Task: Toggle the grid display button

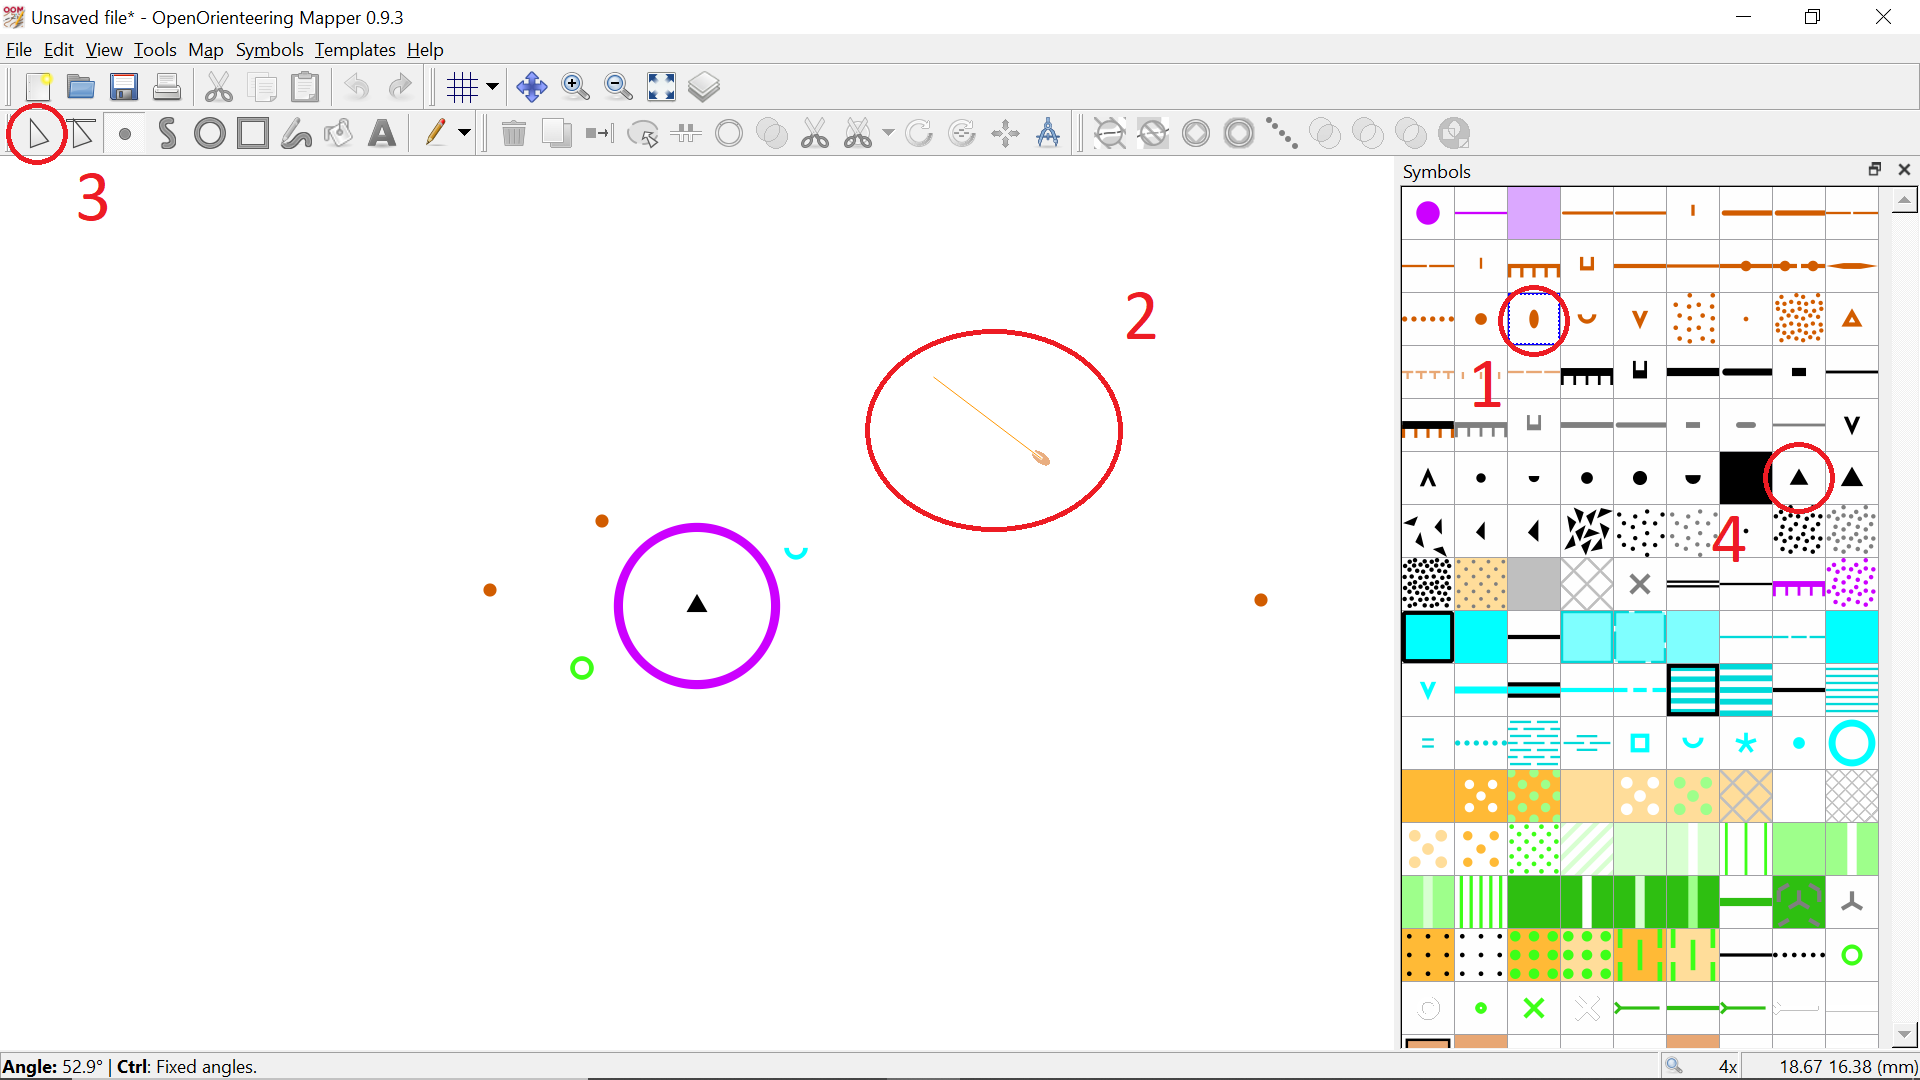Action: coord(462,87)
